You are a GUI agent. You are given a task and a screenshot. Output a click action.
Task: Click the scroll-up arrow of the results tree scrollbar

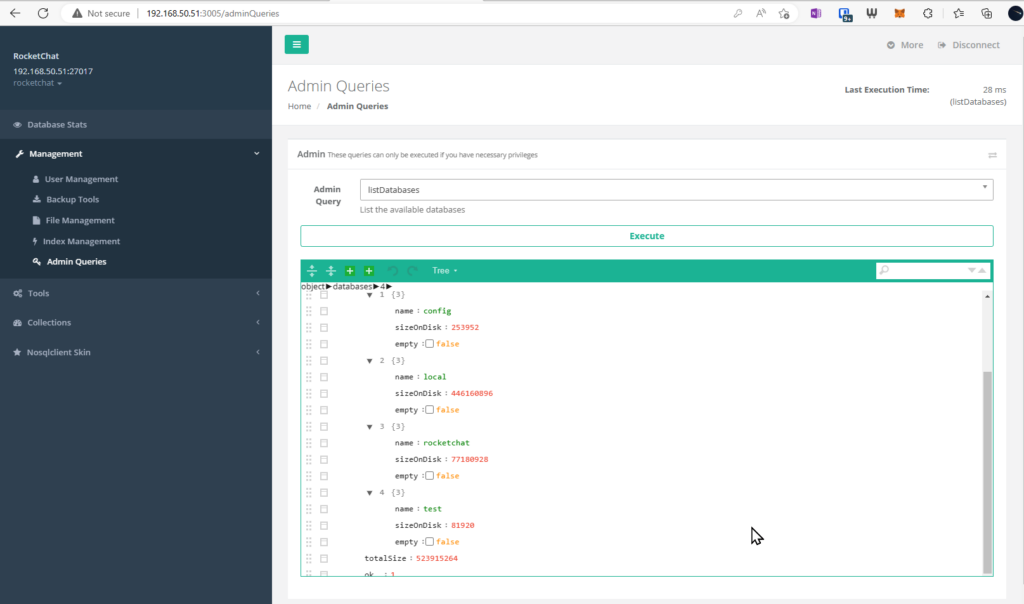987,296
